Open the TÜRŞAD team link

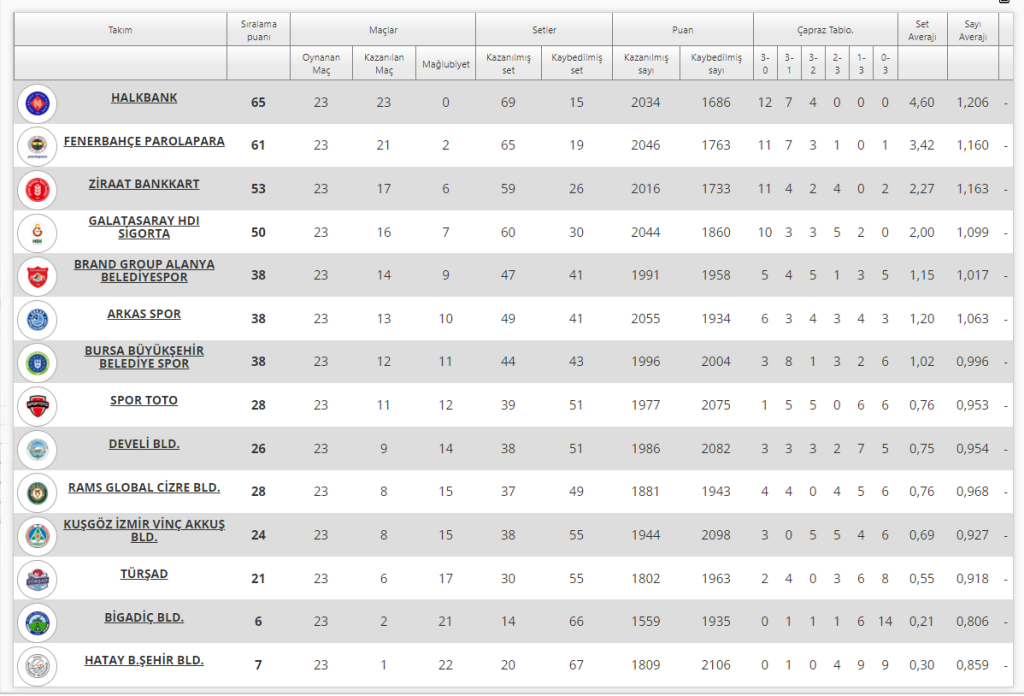(x=144, y=574)
